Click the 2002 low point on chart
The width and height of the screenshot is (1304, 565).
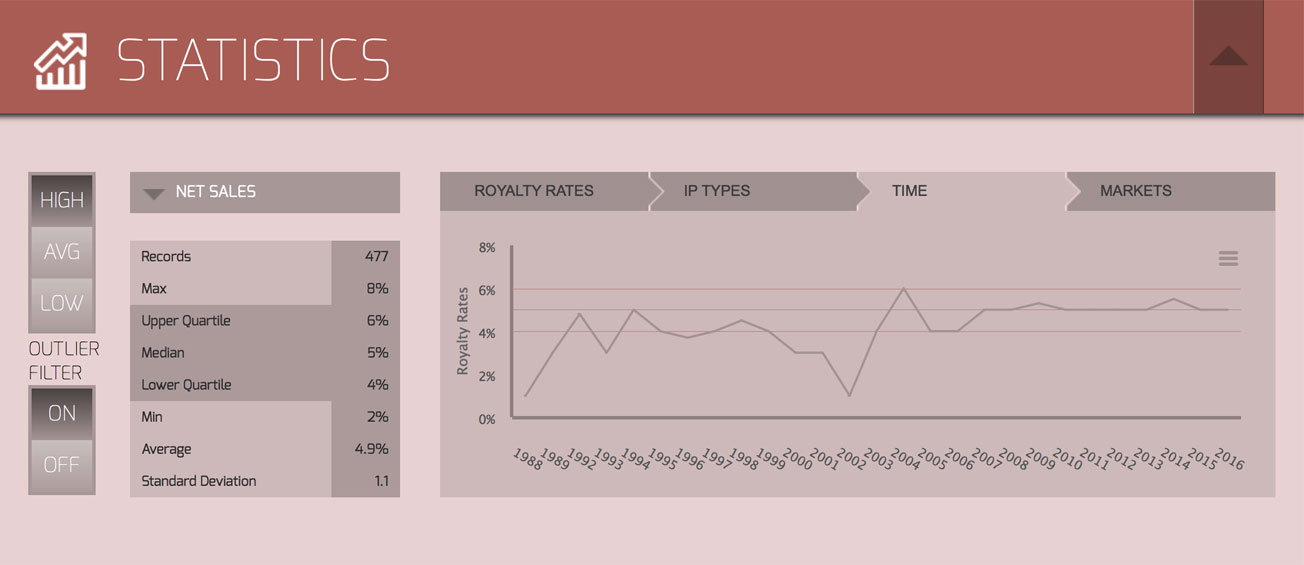850,396
